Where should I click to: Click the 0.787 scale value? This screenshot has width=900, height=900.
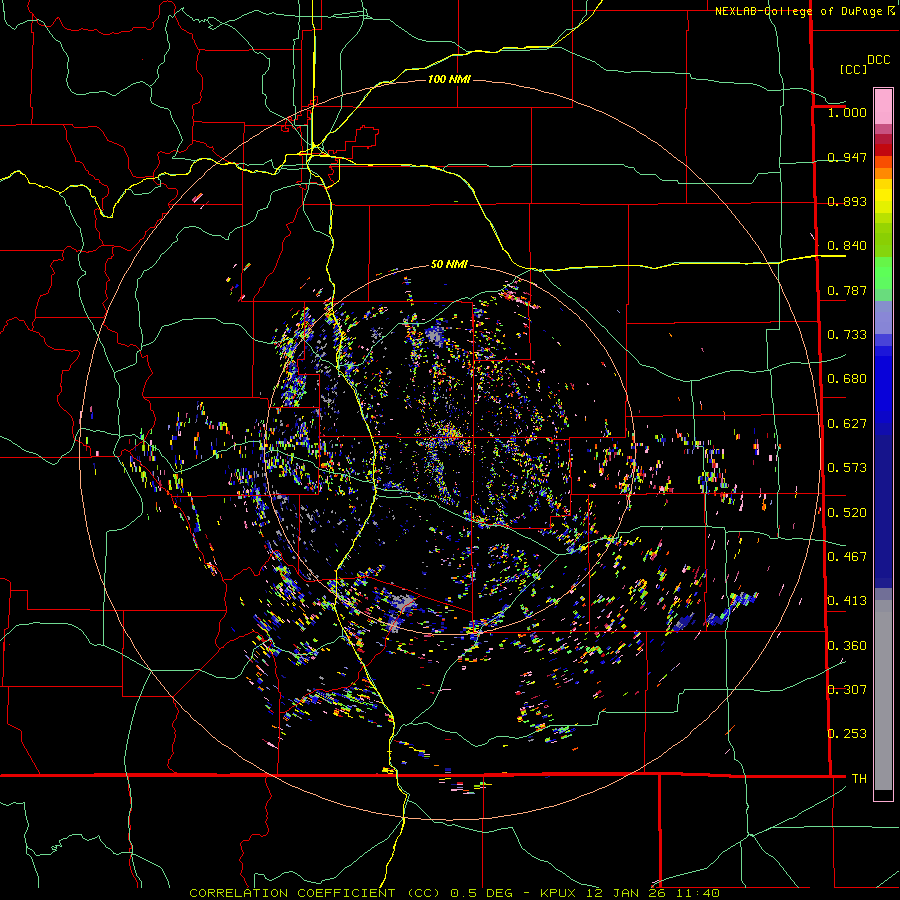click(847, 290)
